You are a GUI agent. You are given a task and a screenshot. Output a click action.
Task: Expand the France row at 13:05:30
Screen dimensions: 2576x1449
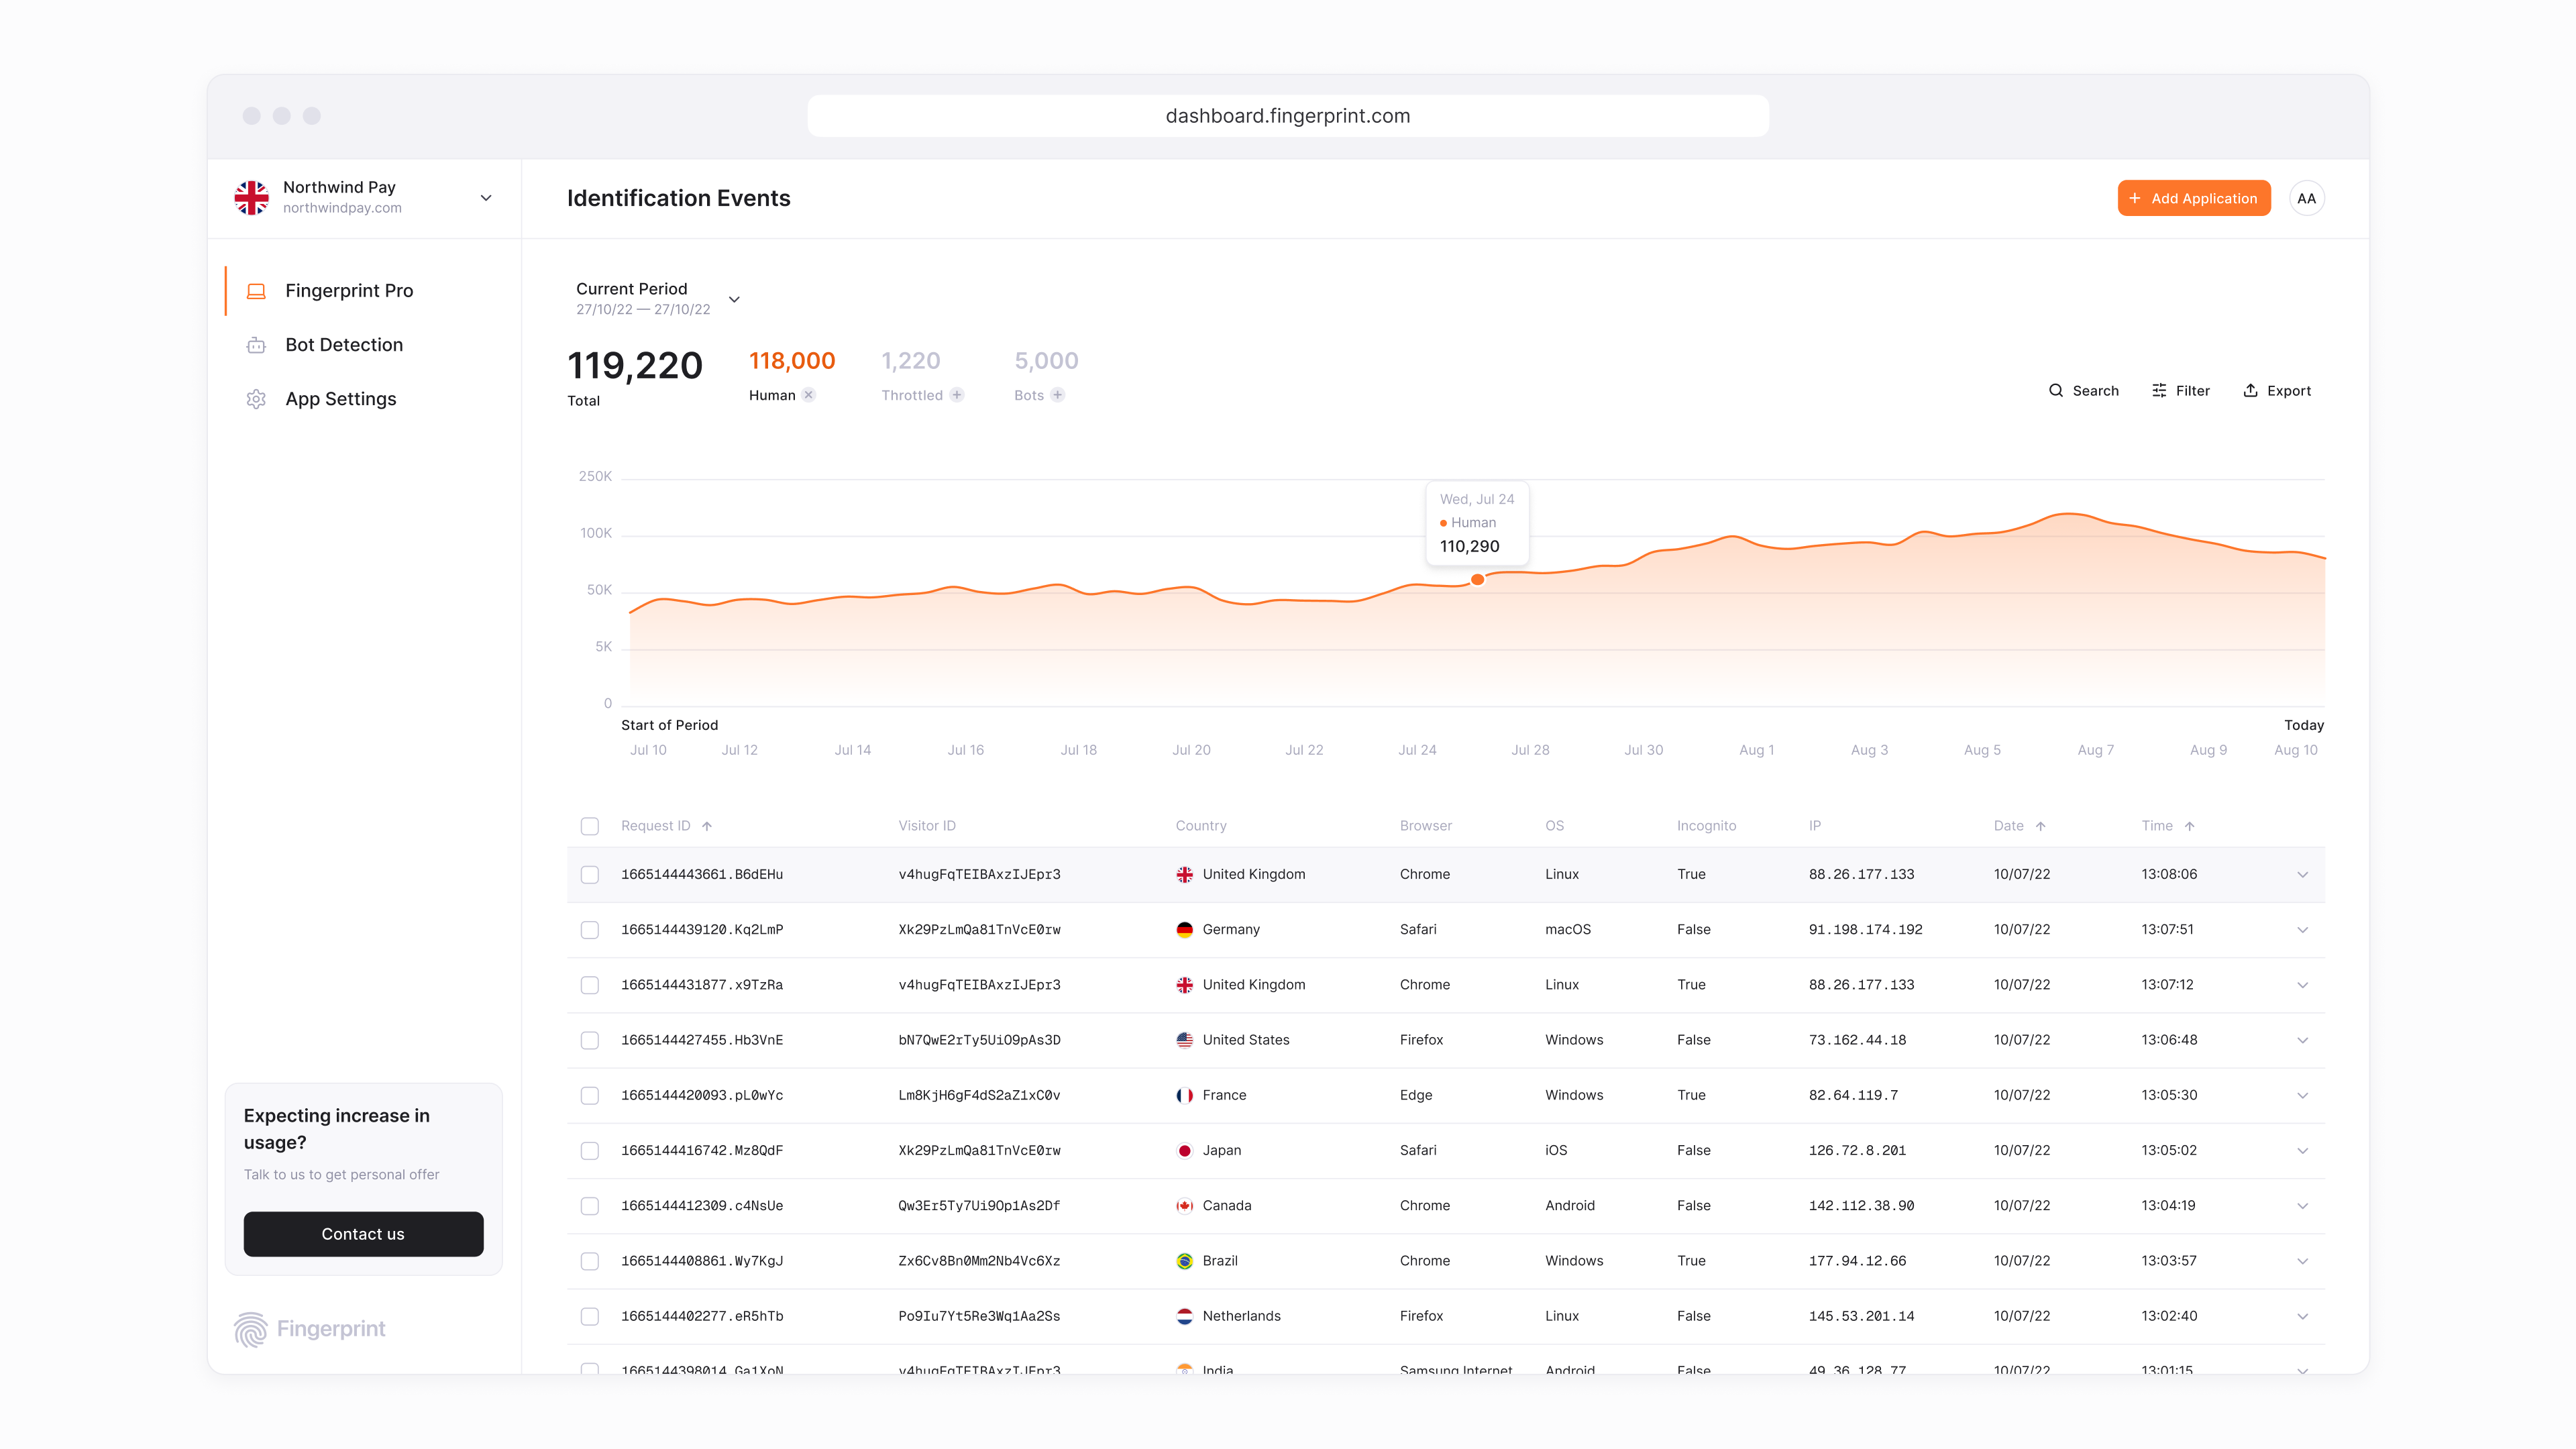[2302, 1095]
